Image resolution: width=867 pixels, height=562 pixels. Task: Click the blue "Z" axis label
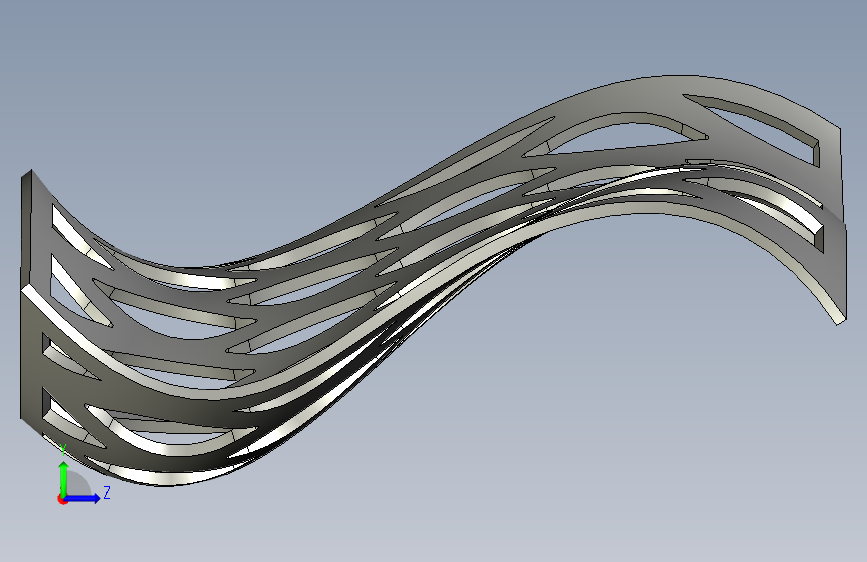click(x=107, y=492)
